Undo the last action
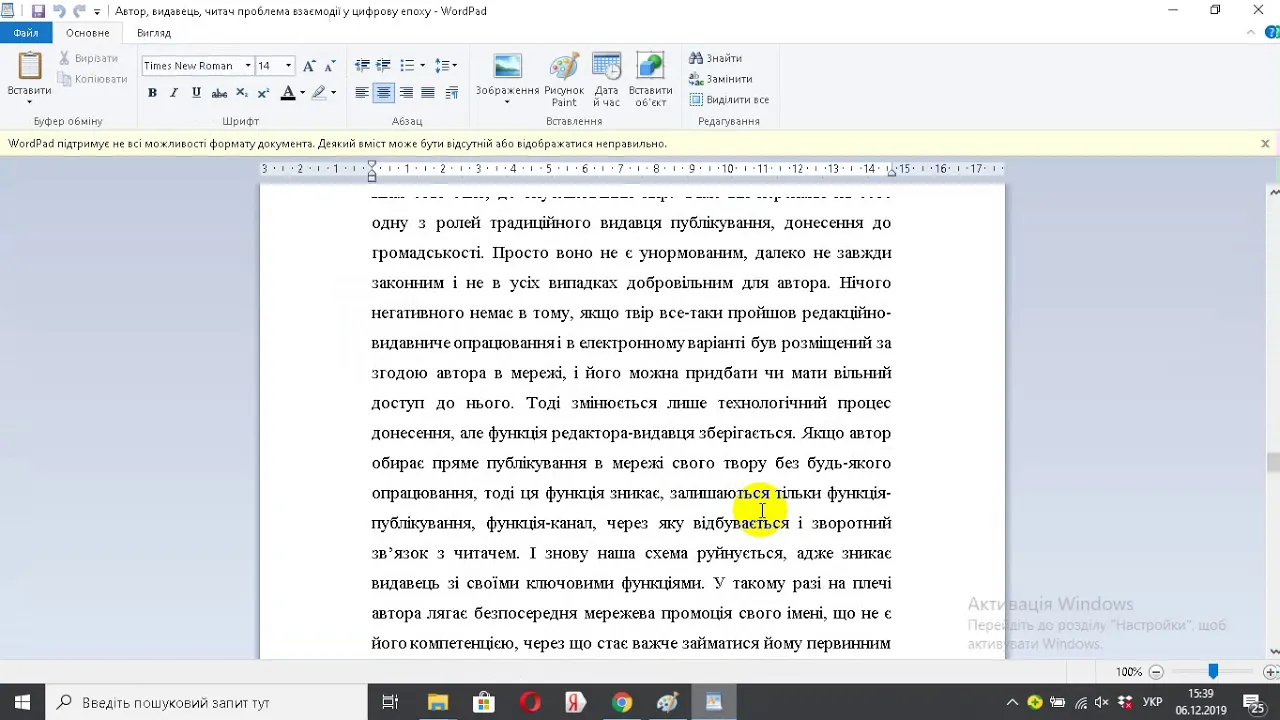1280x720 pixels. 59,11
